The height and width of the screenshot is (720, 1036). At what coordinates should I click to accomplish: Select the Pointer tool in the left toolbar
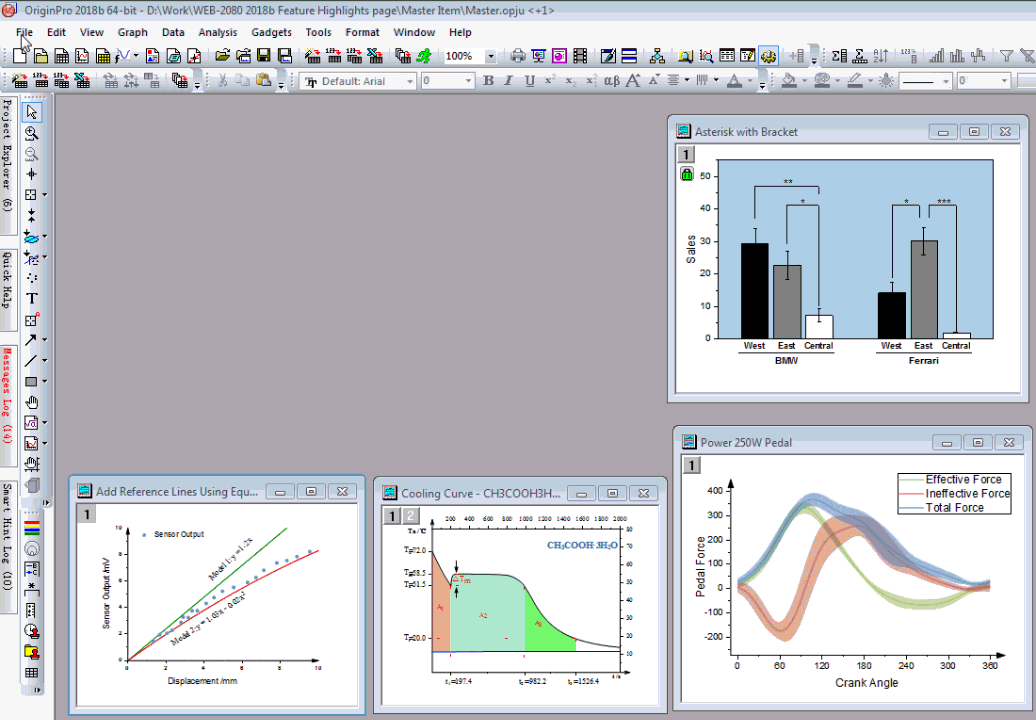click(x=32, y=112)
